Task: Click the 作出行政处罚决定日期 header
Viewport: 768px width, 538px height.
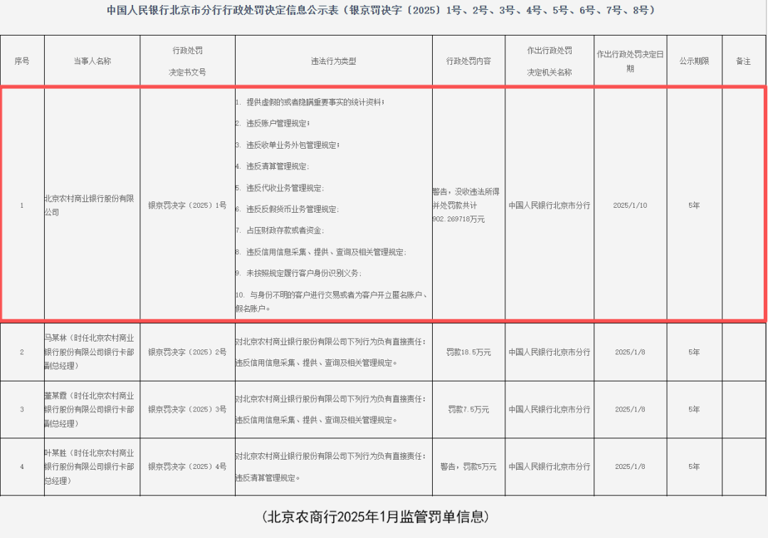Action: (630, 61)
